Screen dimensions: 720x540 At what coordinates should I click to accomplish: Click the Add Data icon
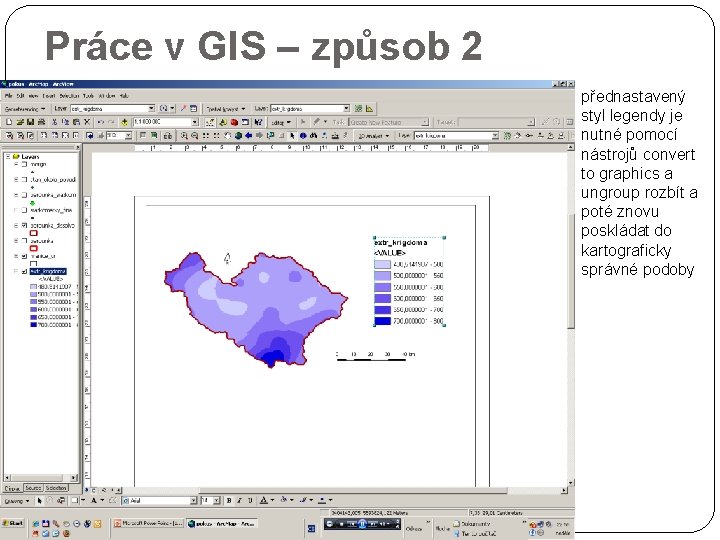(x=124, y=122)
